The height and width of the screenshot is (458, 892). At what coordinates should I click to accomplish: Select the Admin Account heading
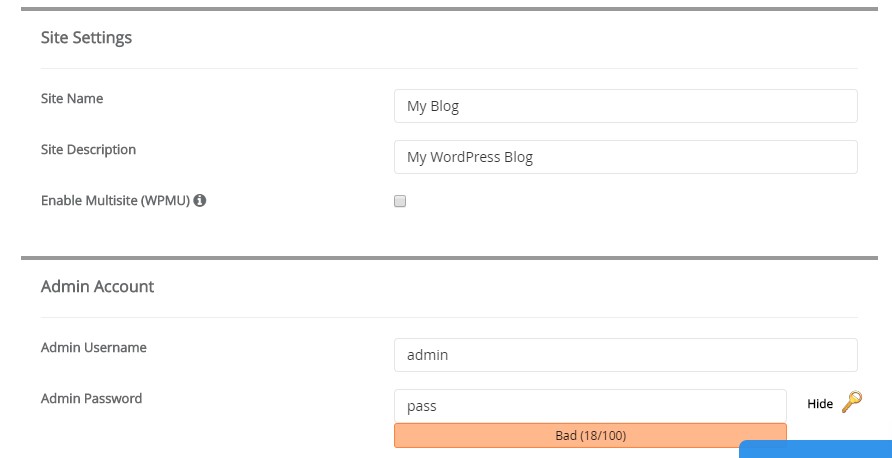coord(97,286)
